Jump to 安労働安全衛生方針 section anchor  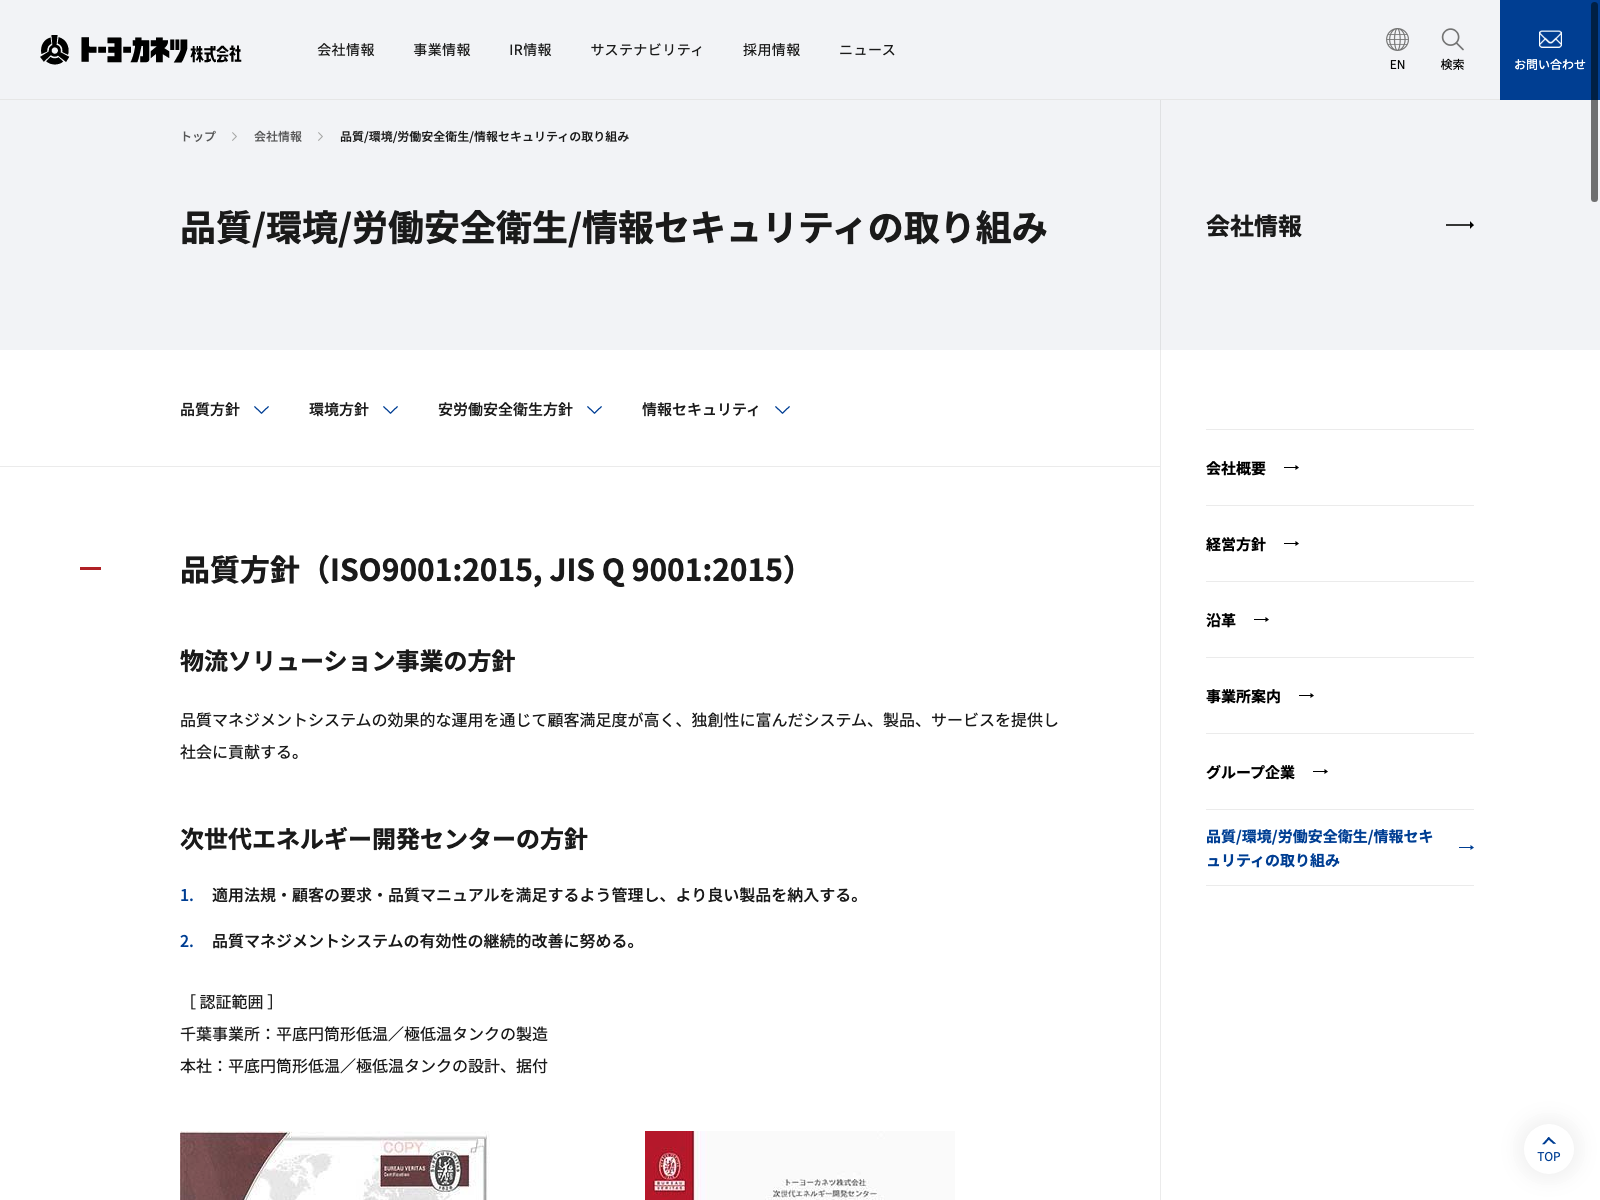(x=519, y=410)
